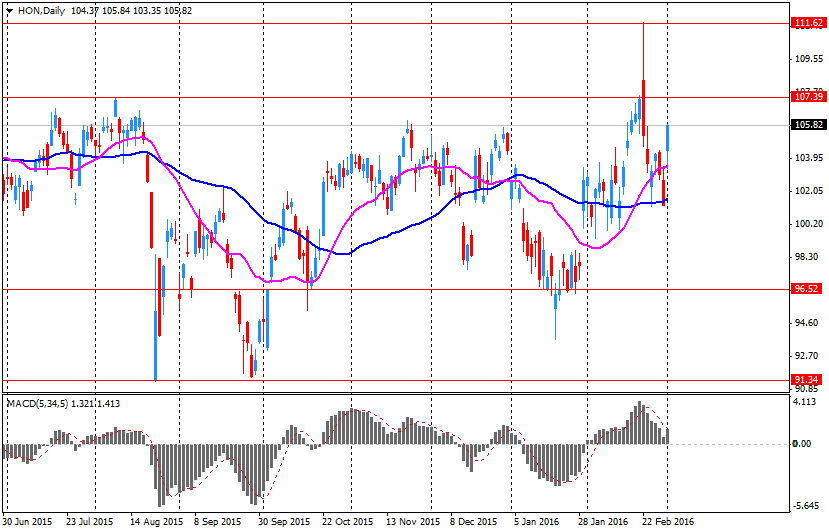Click the OHLC values 104.37 105.84 103.35 105.82

pos(131,11)
